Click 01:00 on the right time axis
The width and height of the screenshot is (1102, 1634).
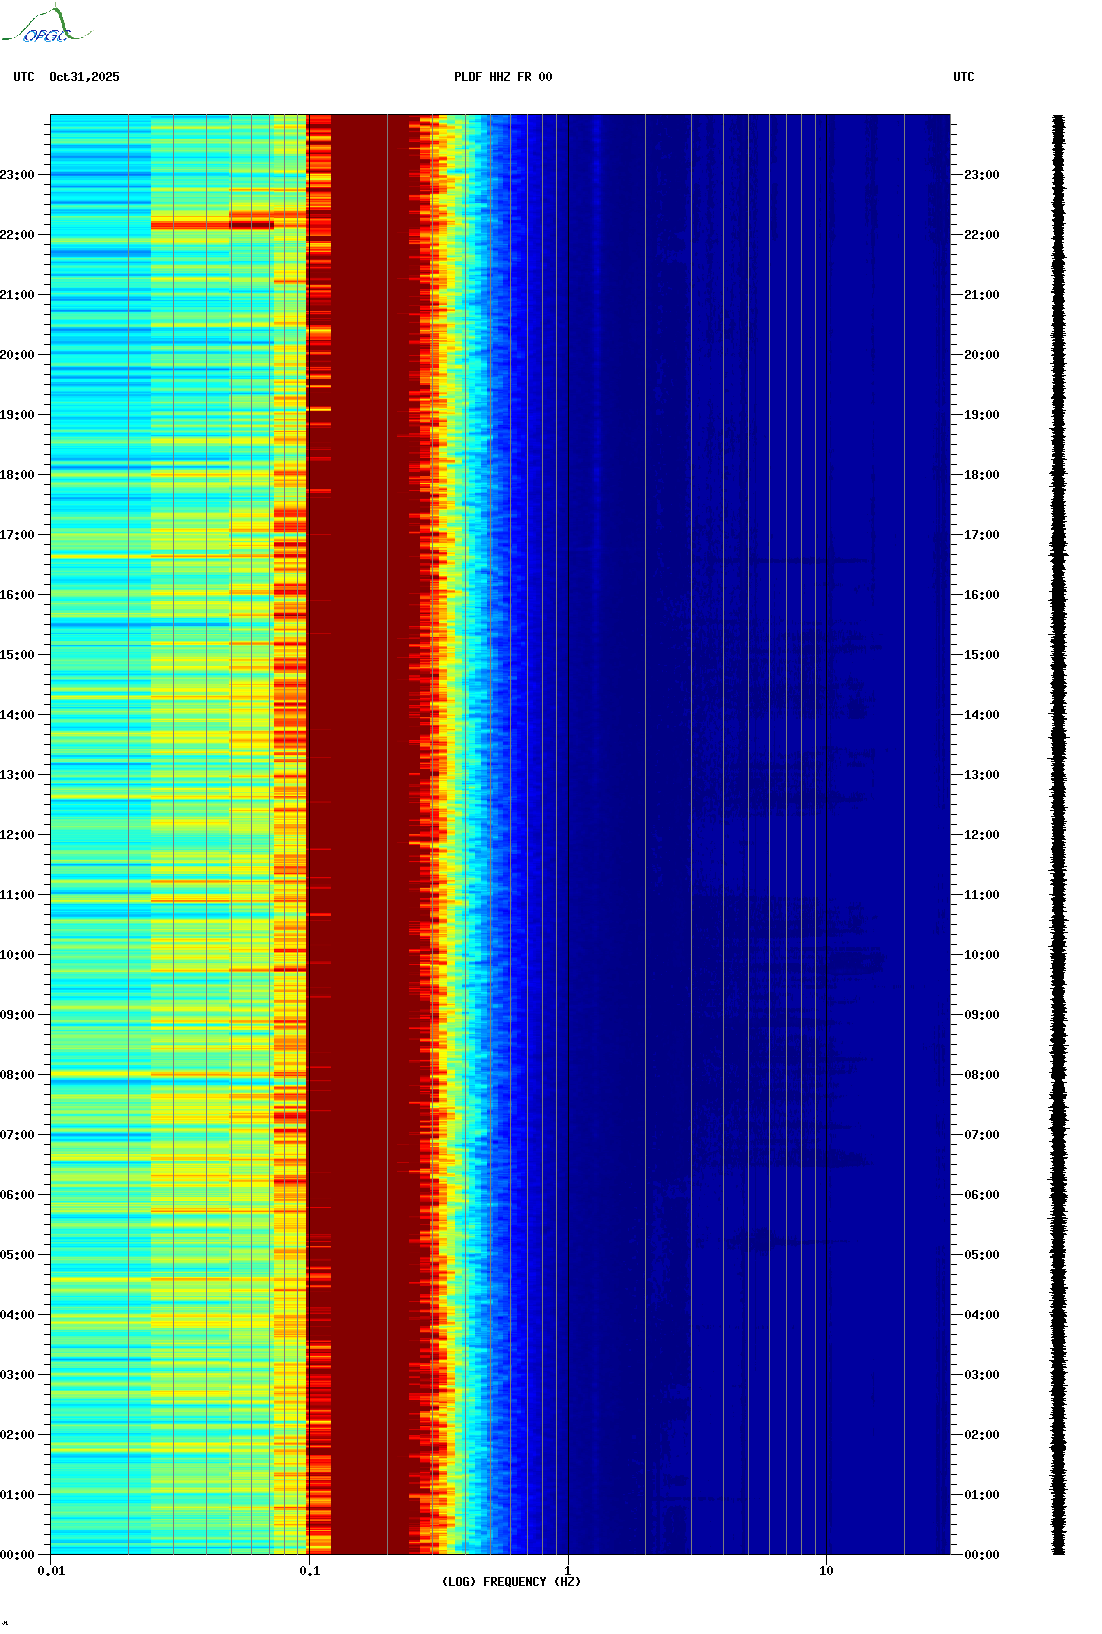click(x=982, y=1495)
